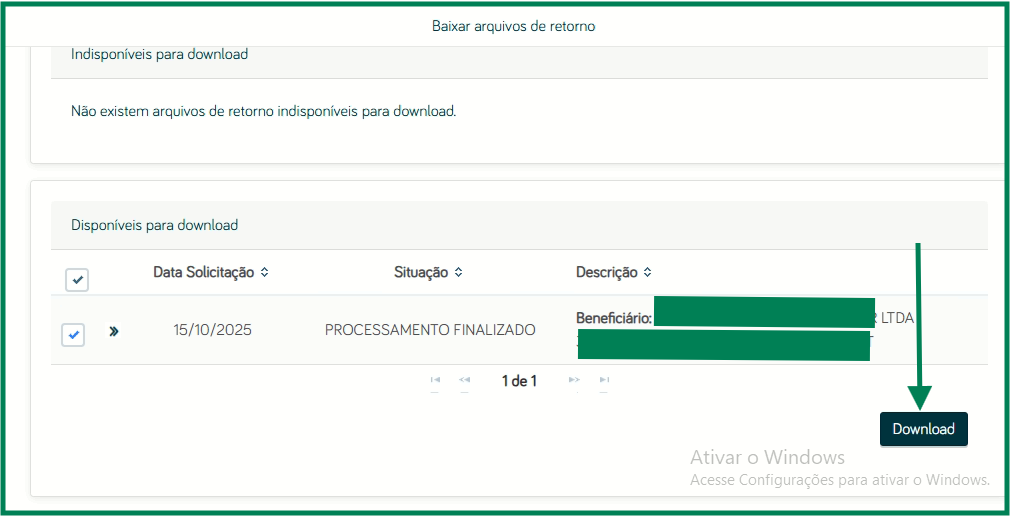Click sort arrows beside Descrição
The width and height of the screenshot is (1010, 516).
647,272
